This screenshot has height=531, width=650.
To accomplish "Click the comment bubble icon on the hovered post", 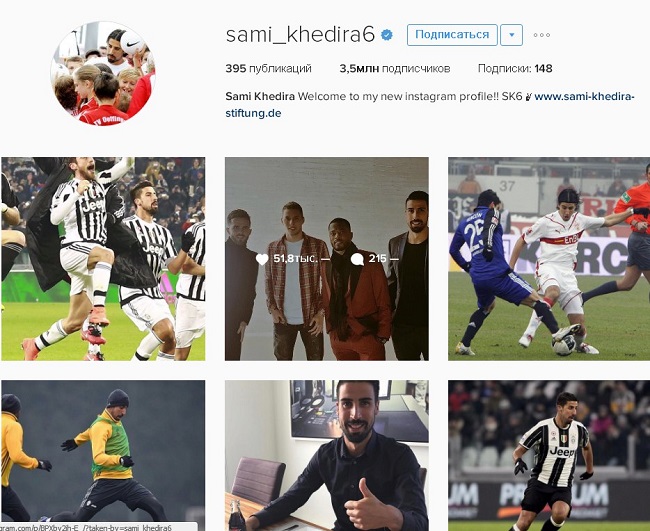I will click(x=357, y=259).
